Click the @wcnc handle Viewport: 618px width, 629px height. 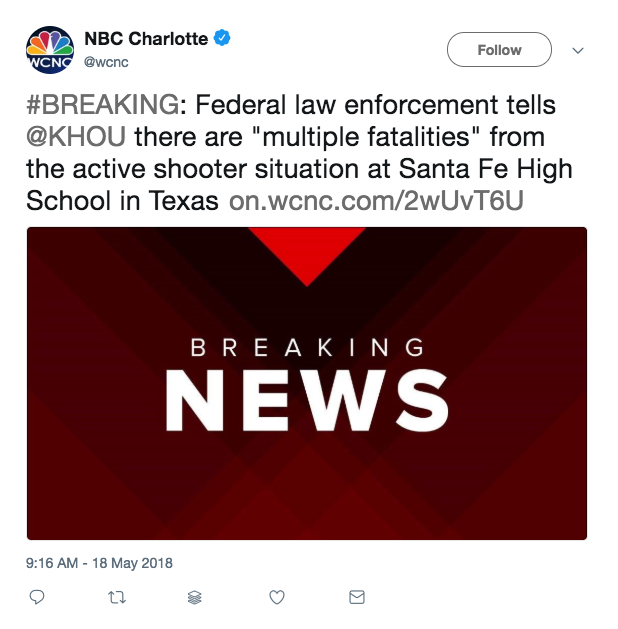(105, 62)
